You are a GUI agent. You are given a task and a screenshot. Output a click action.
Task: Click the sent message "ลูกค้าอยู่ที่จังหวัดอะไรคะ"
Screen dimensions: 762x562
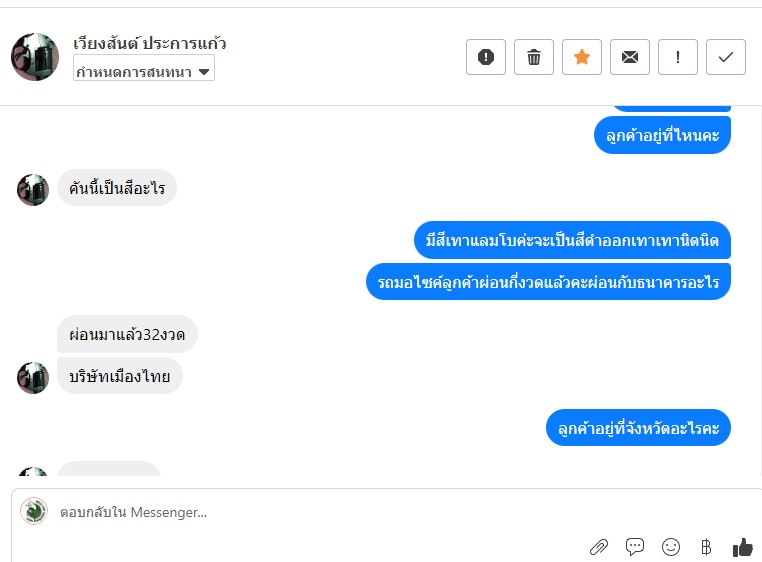point(639,428)
